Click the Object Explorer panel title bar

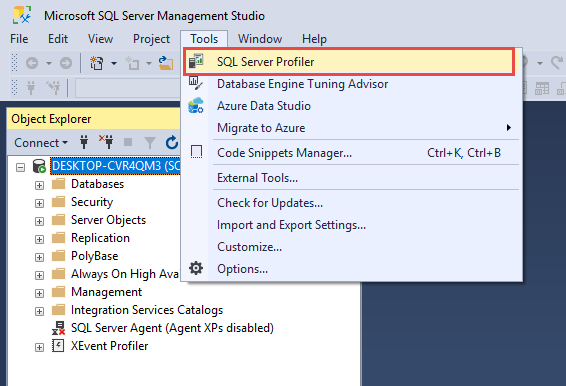(93, 119)
